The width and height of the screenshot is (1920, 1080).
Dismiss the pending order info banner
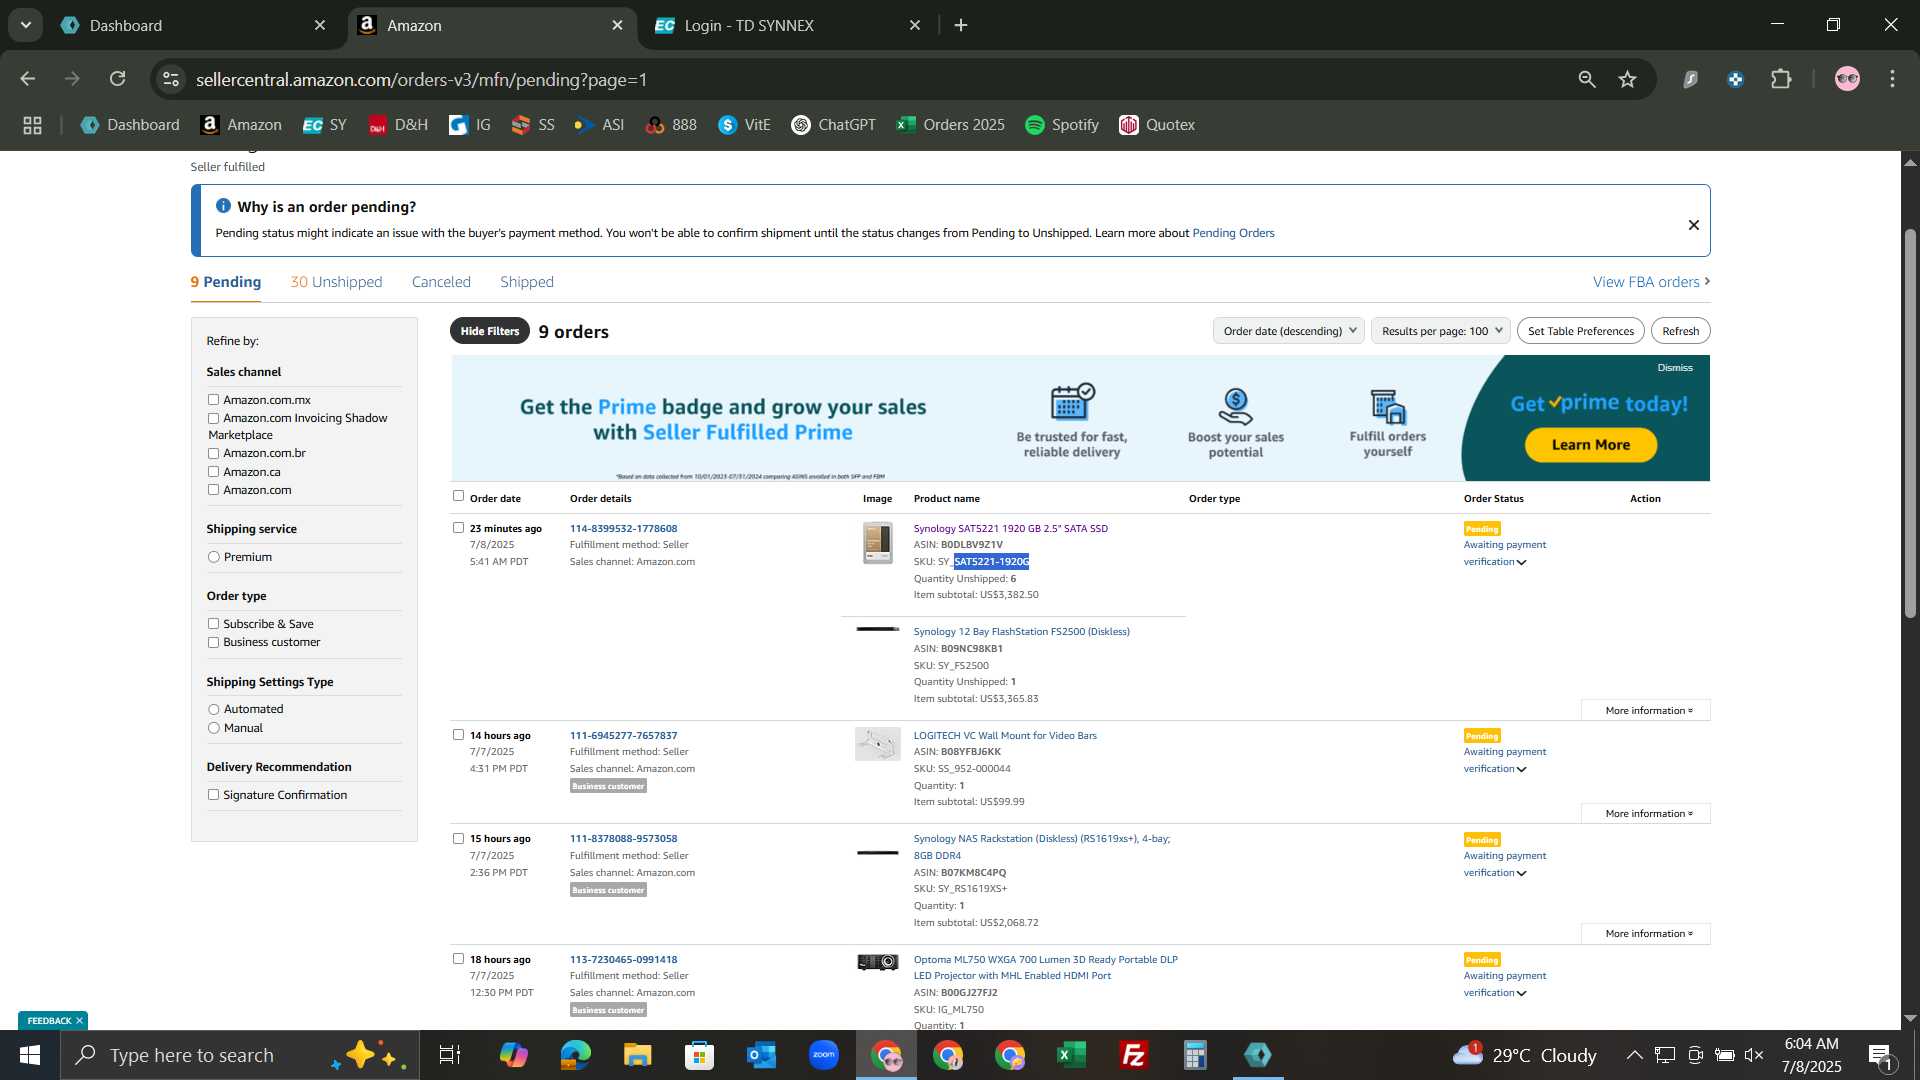1693,225
